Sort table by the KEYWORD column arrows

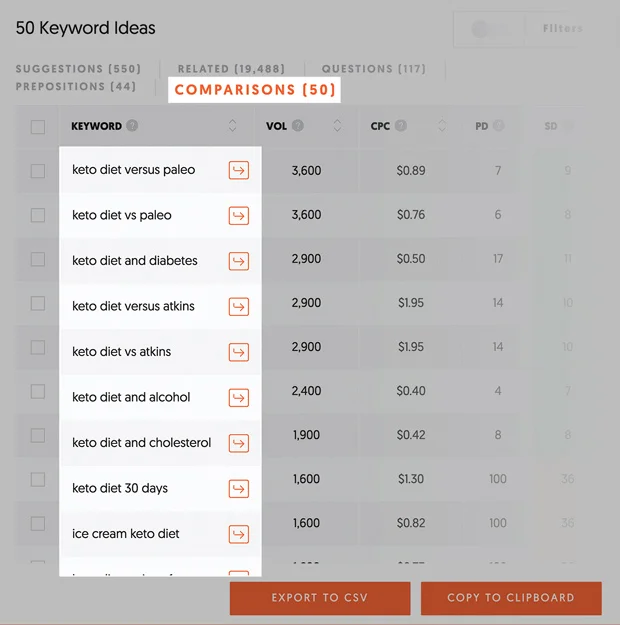(233, 126)
